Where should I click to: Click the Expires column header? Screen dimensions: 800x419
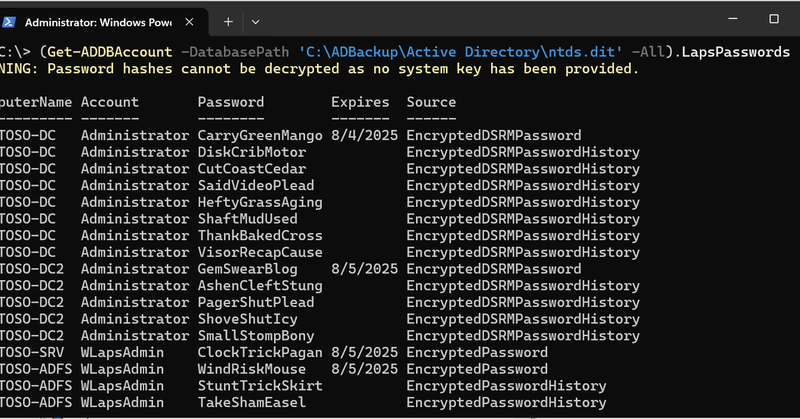pyautogui.click(x=360, y=102)
